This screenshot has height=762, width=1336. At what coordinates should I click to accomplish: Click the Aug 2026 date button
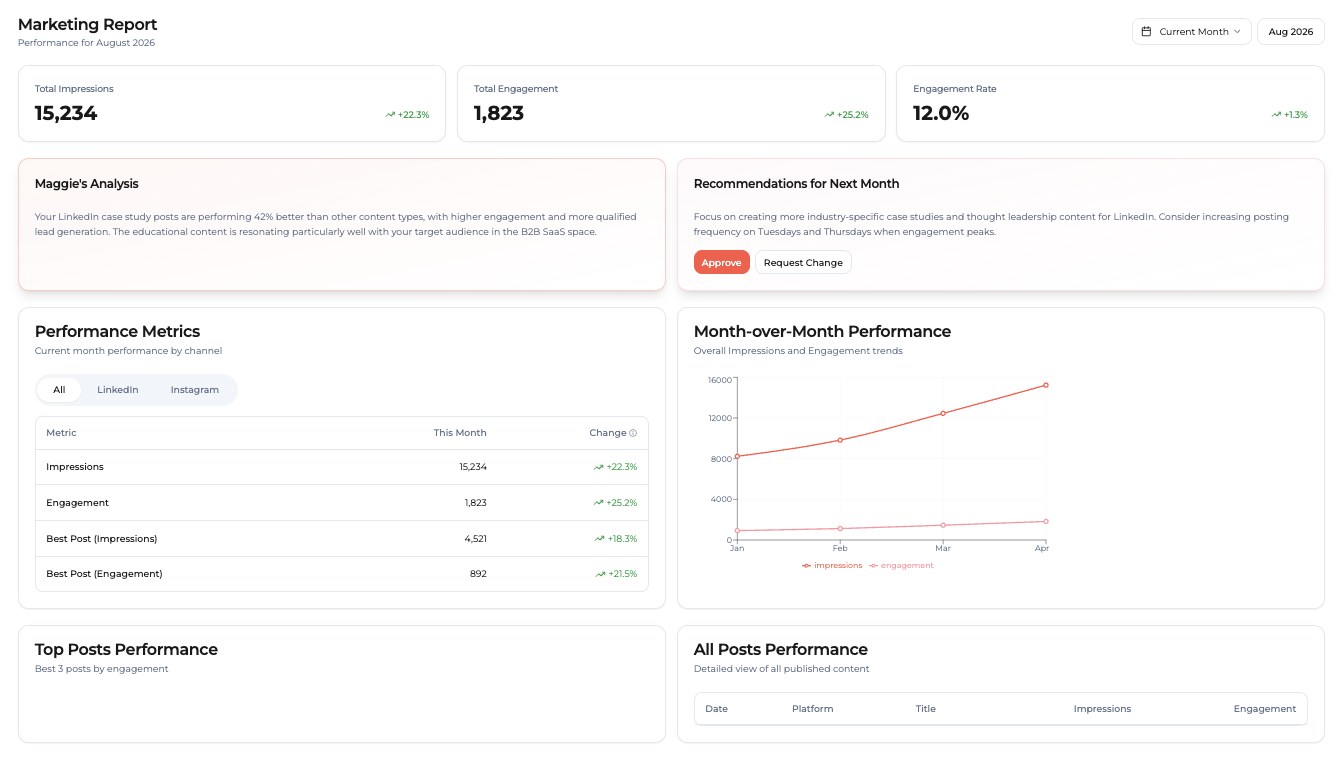[x=1290, y=32]
